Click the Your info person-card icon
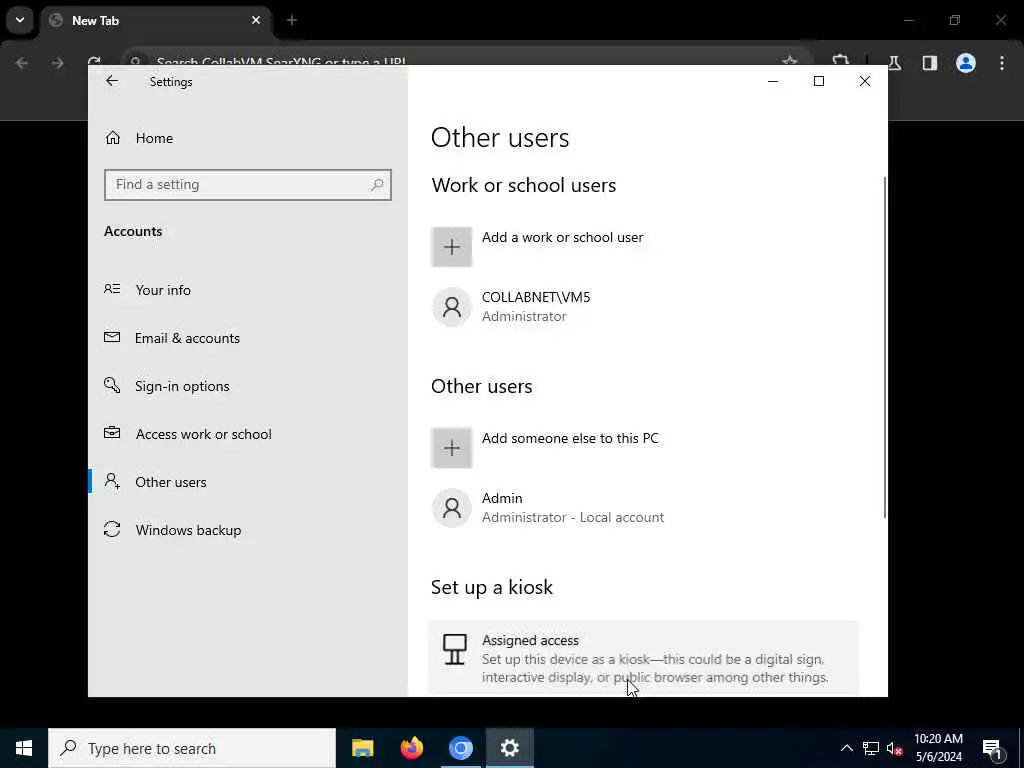The image size is (1024, 768). 112,289
